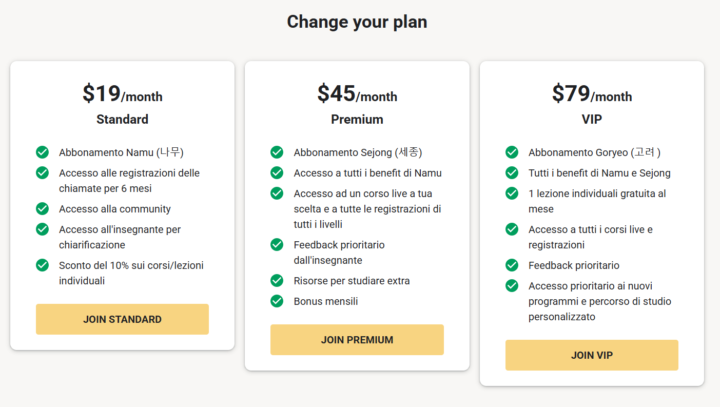
Task: Click checkmark icon next to Accesso alla community
Action: tap(42, 209)
